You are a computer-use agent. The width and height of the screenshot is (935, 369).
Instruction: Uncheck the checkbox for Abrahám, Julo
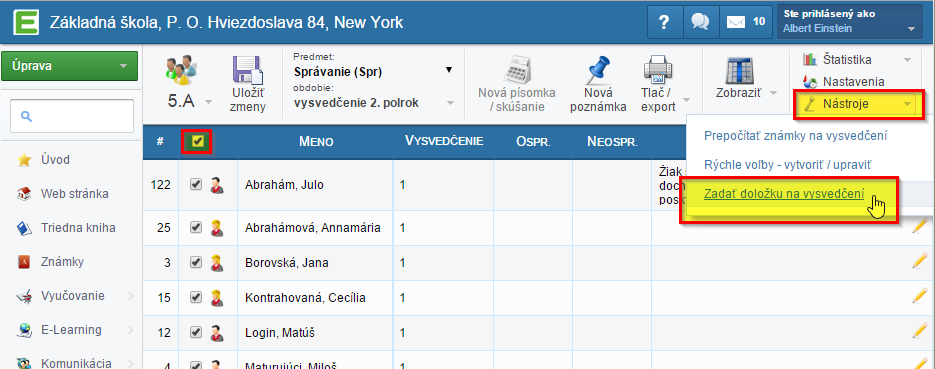point(196,184)
